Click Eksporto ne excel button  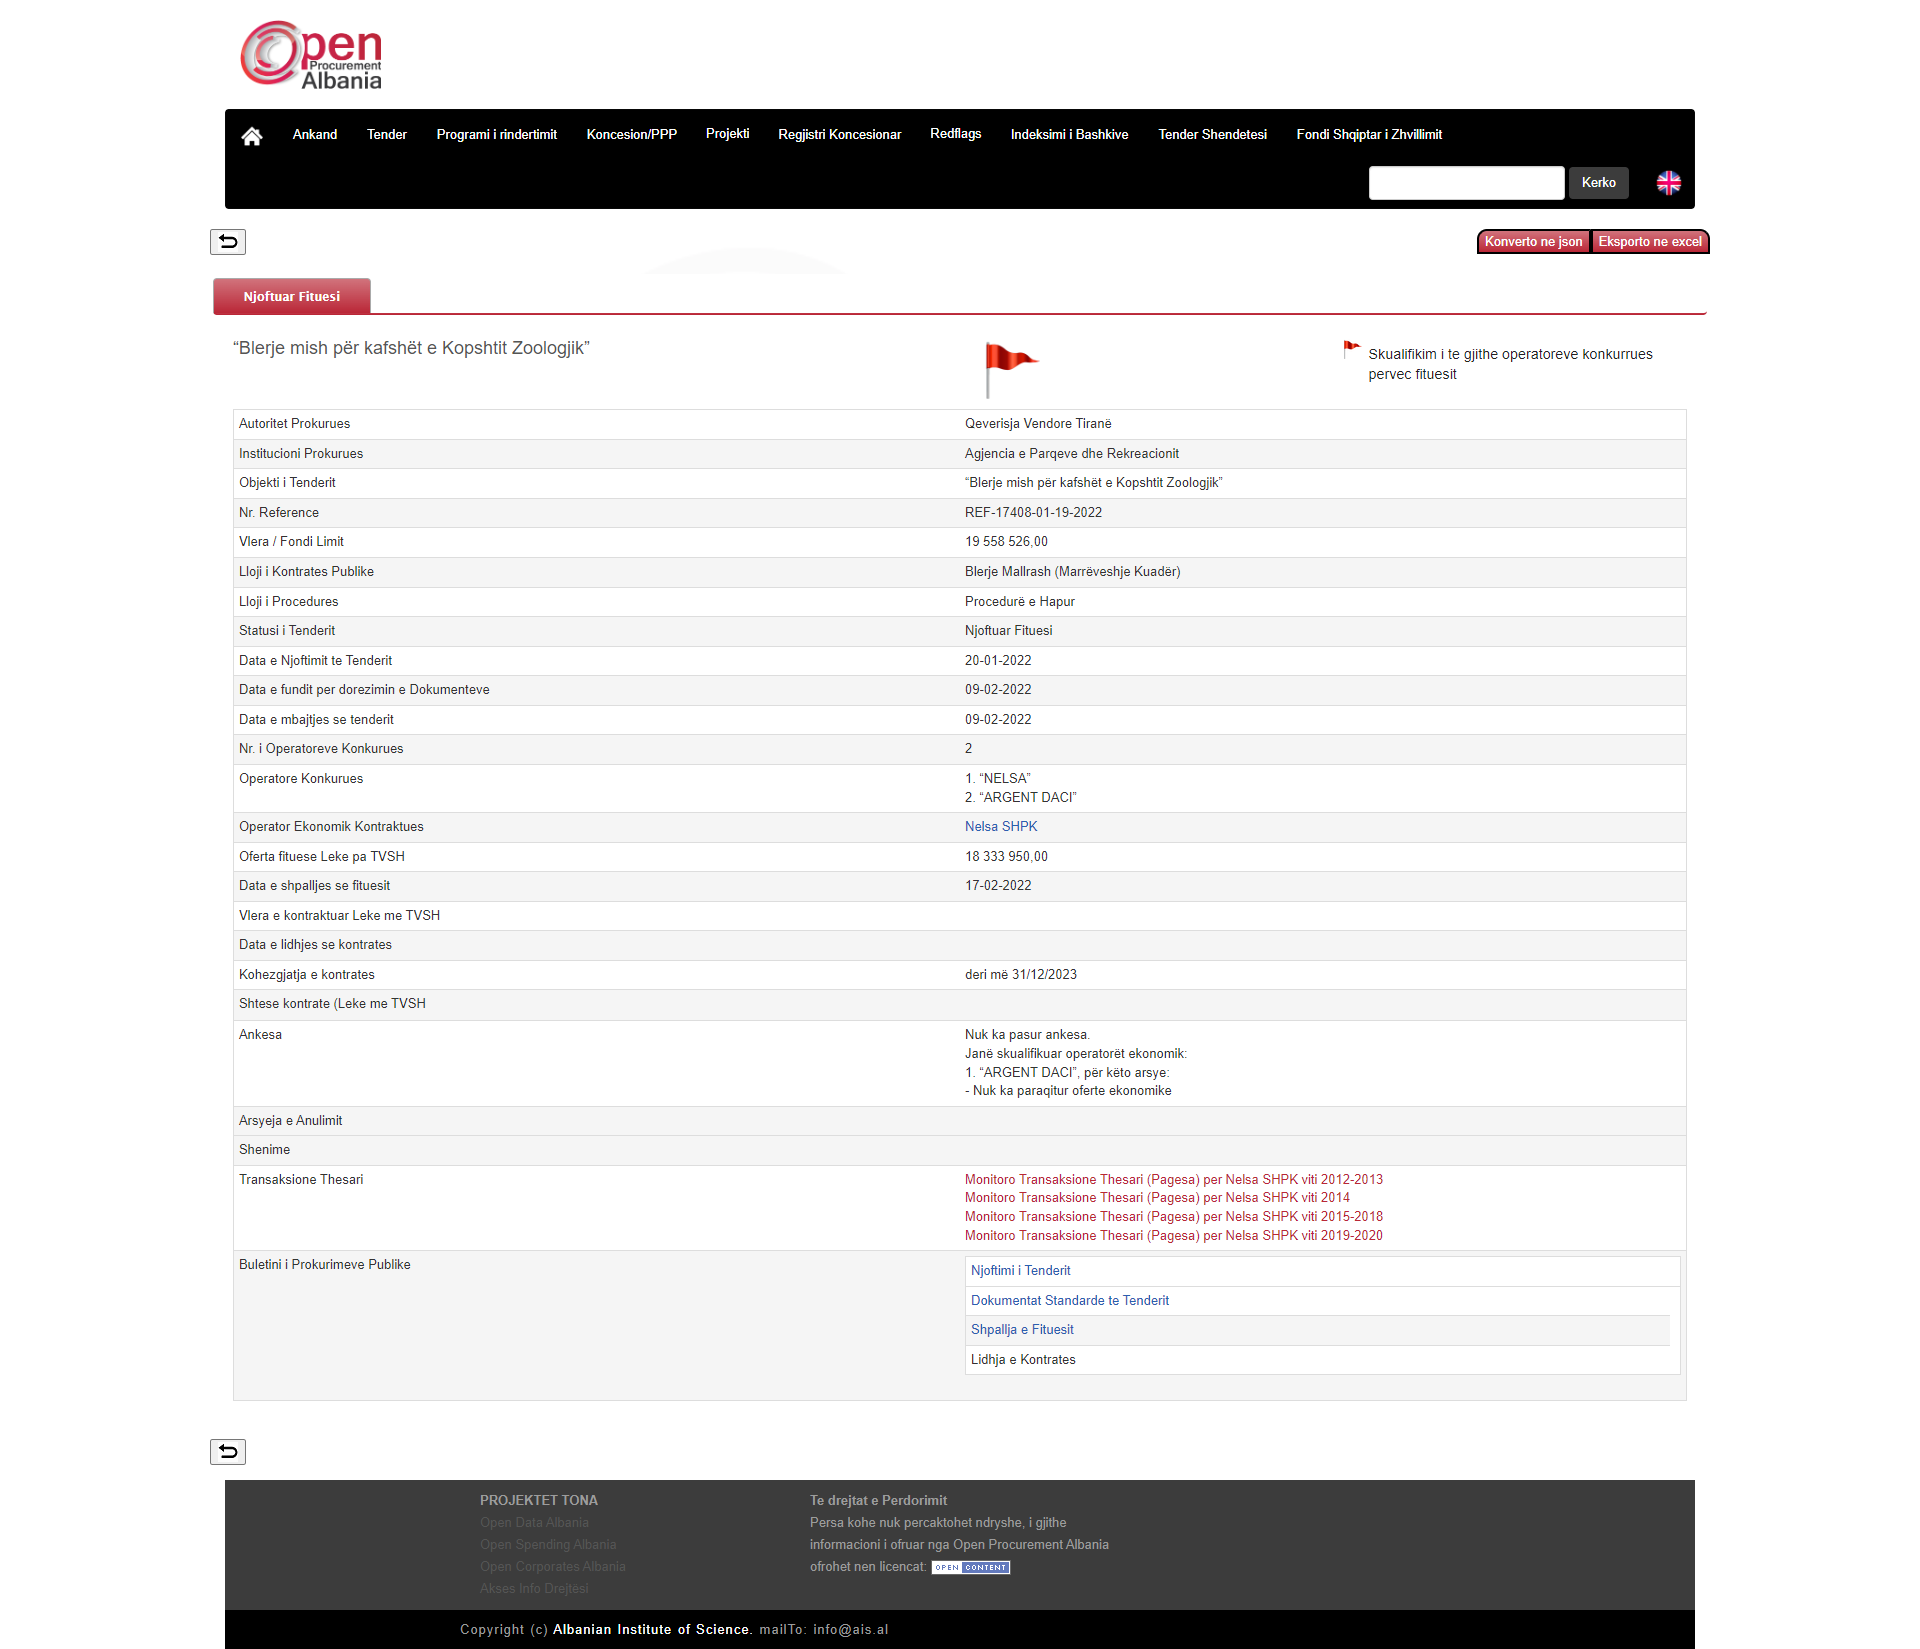pos(1649,242)
